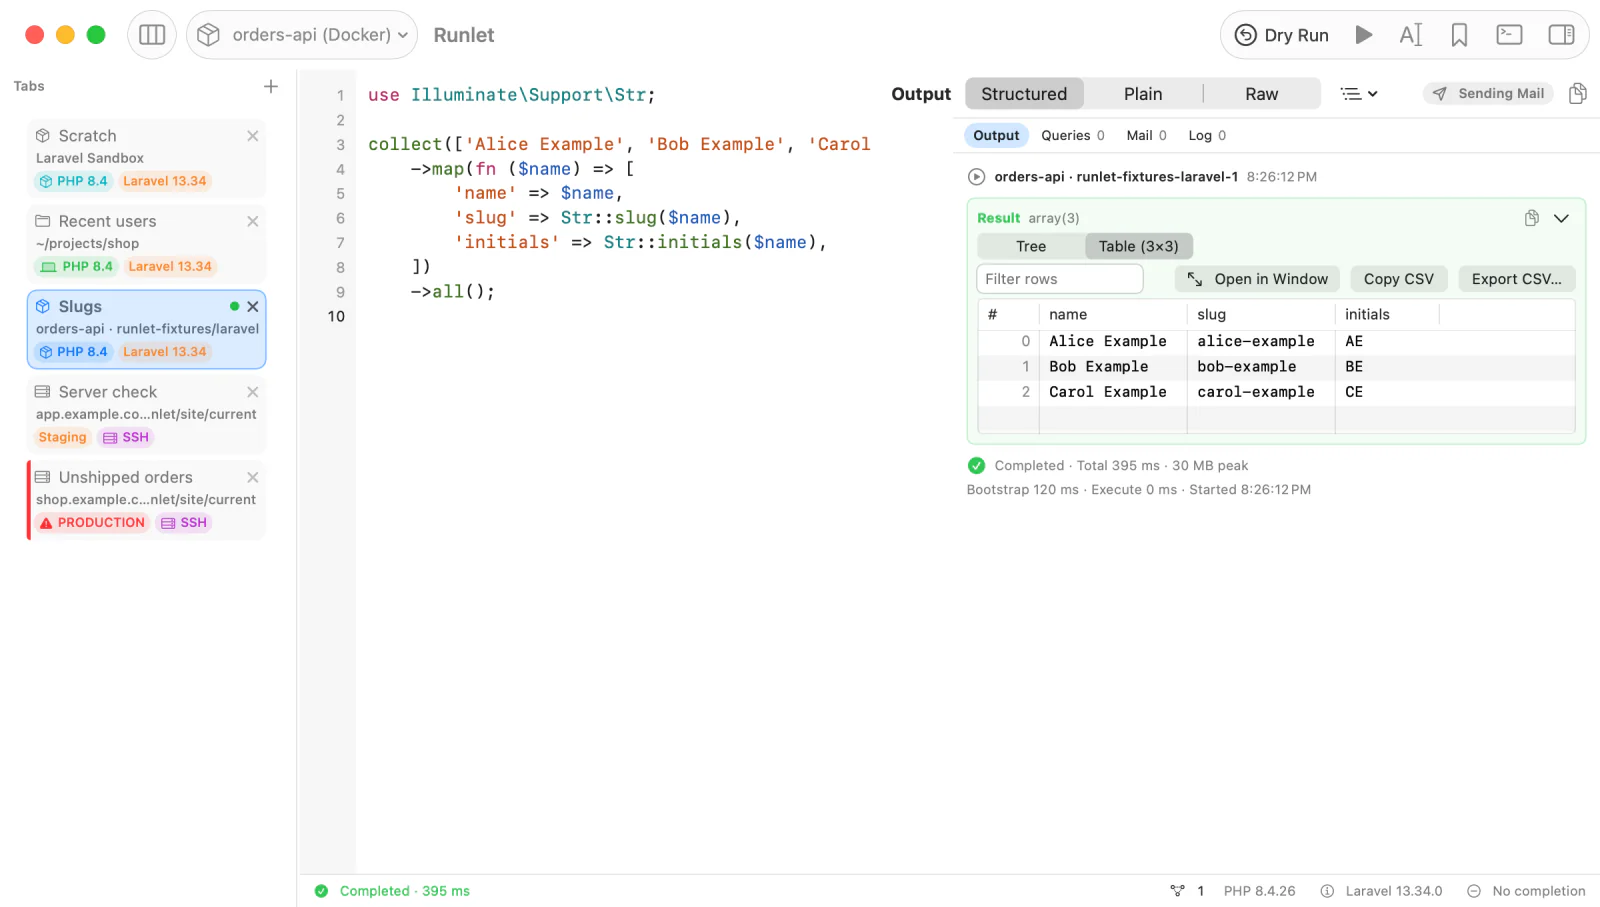1600x907 pixels.
Task: Switch output to Raw view
Action: point(1261,94)
